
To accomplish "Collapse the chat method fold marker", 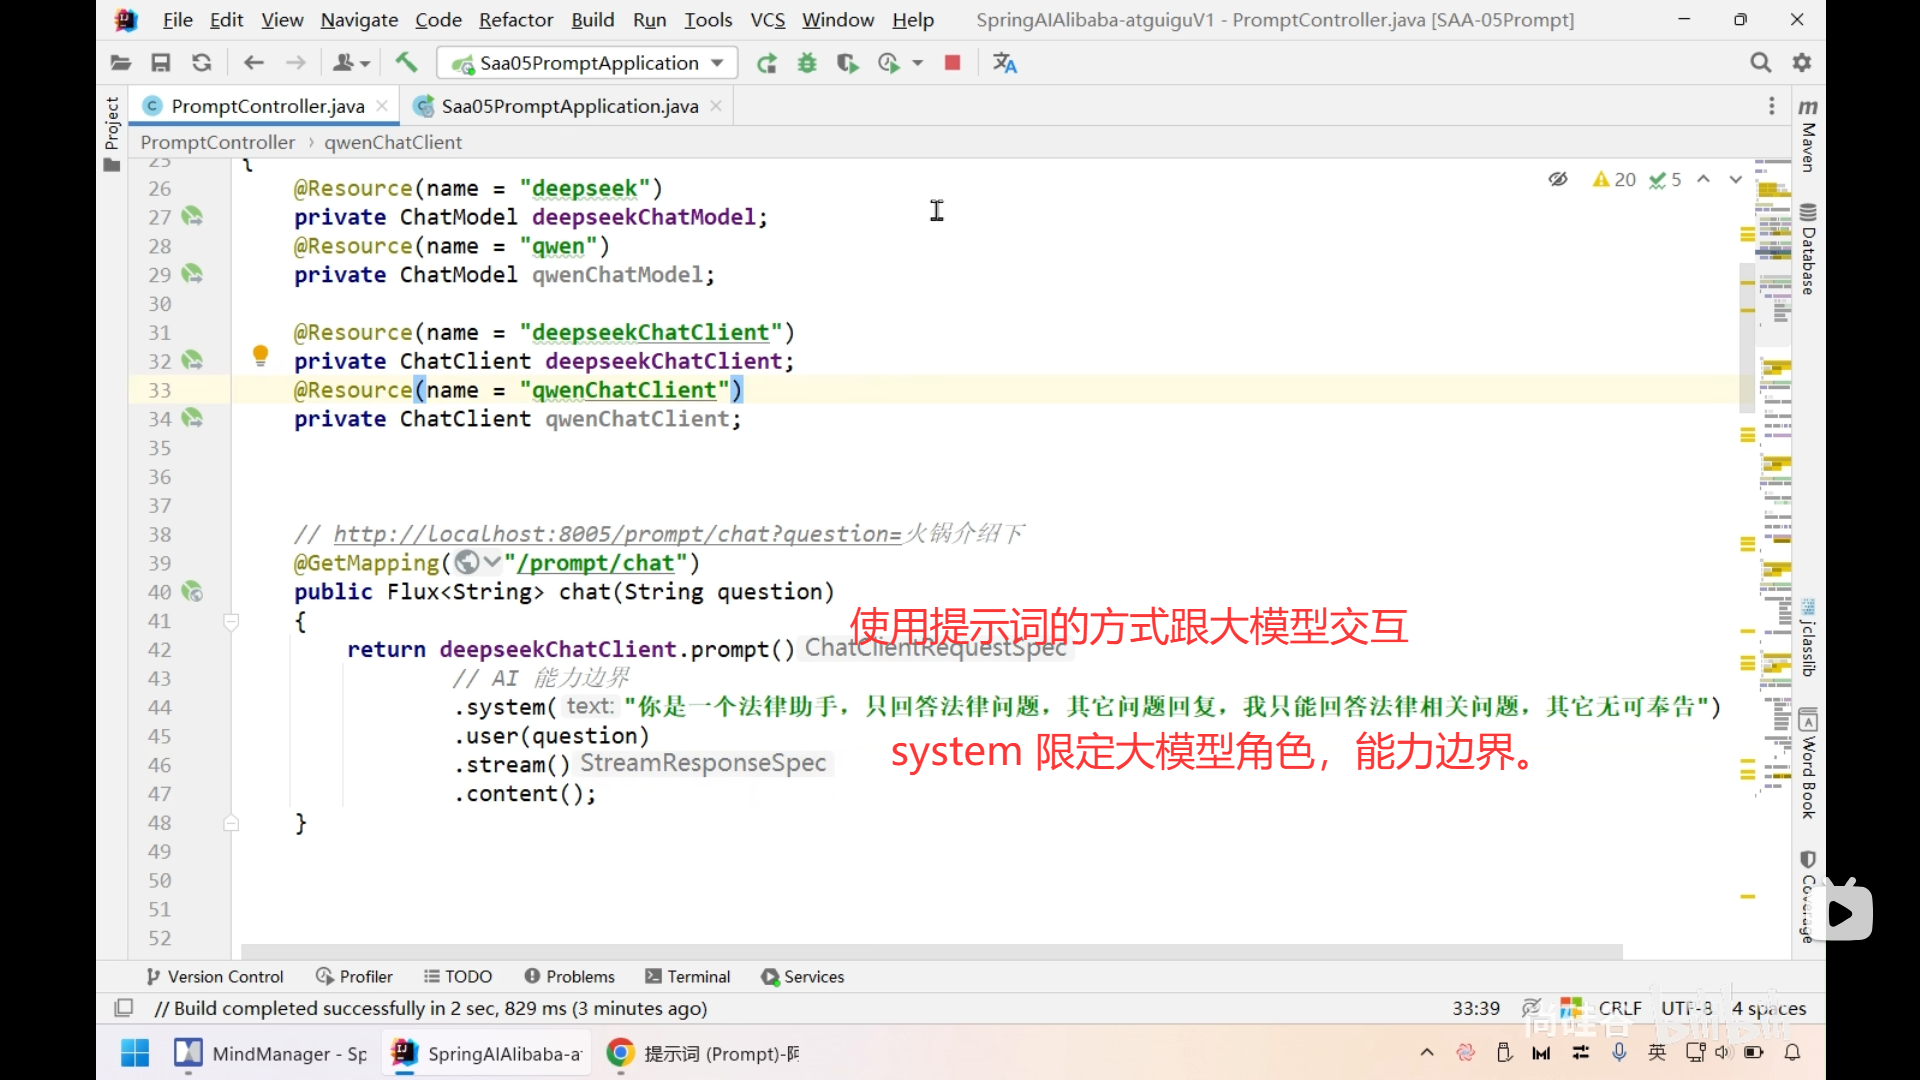I will point(231,622).
